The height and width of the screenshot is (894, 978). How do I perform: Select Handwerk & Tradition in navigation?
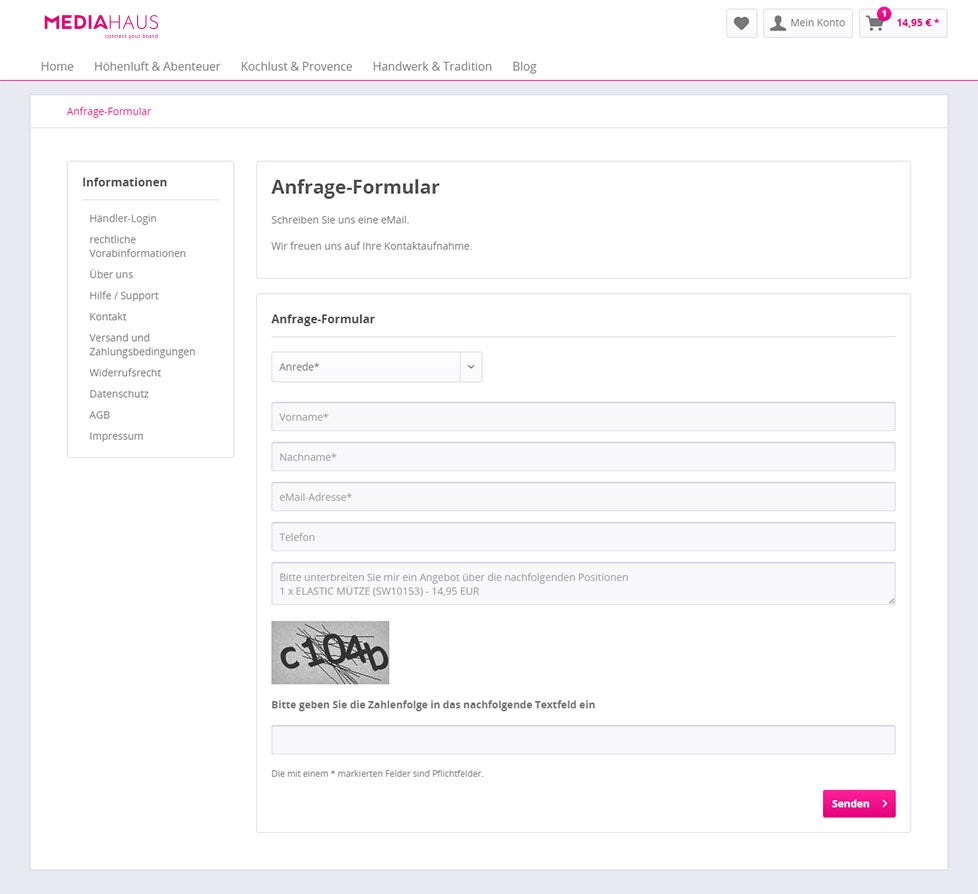[x=432, y=66]
